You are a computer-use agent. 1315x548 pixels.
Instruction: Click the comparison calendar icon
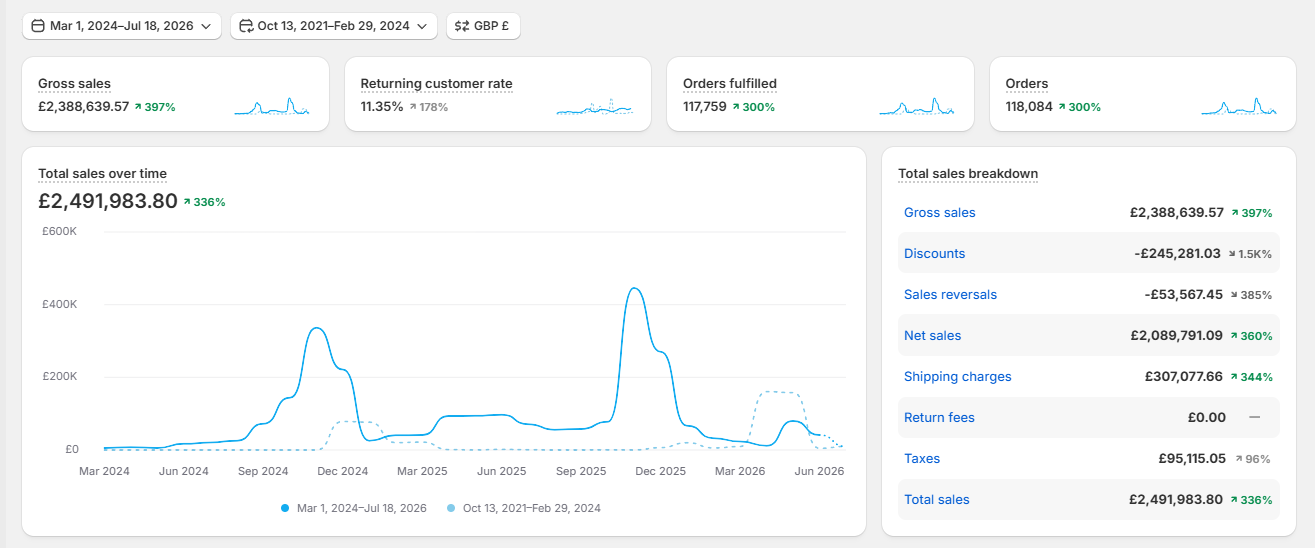coord(246,26)
